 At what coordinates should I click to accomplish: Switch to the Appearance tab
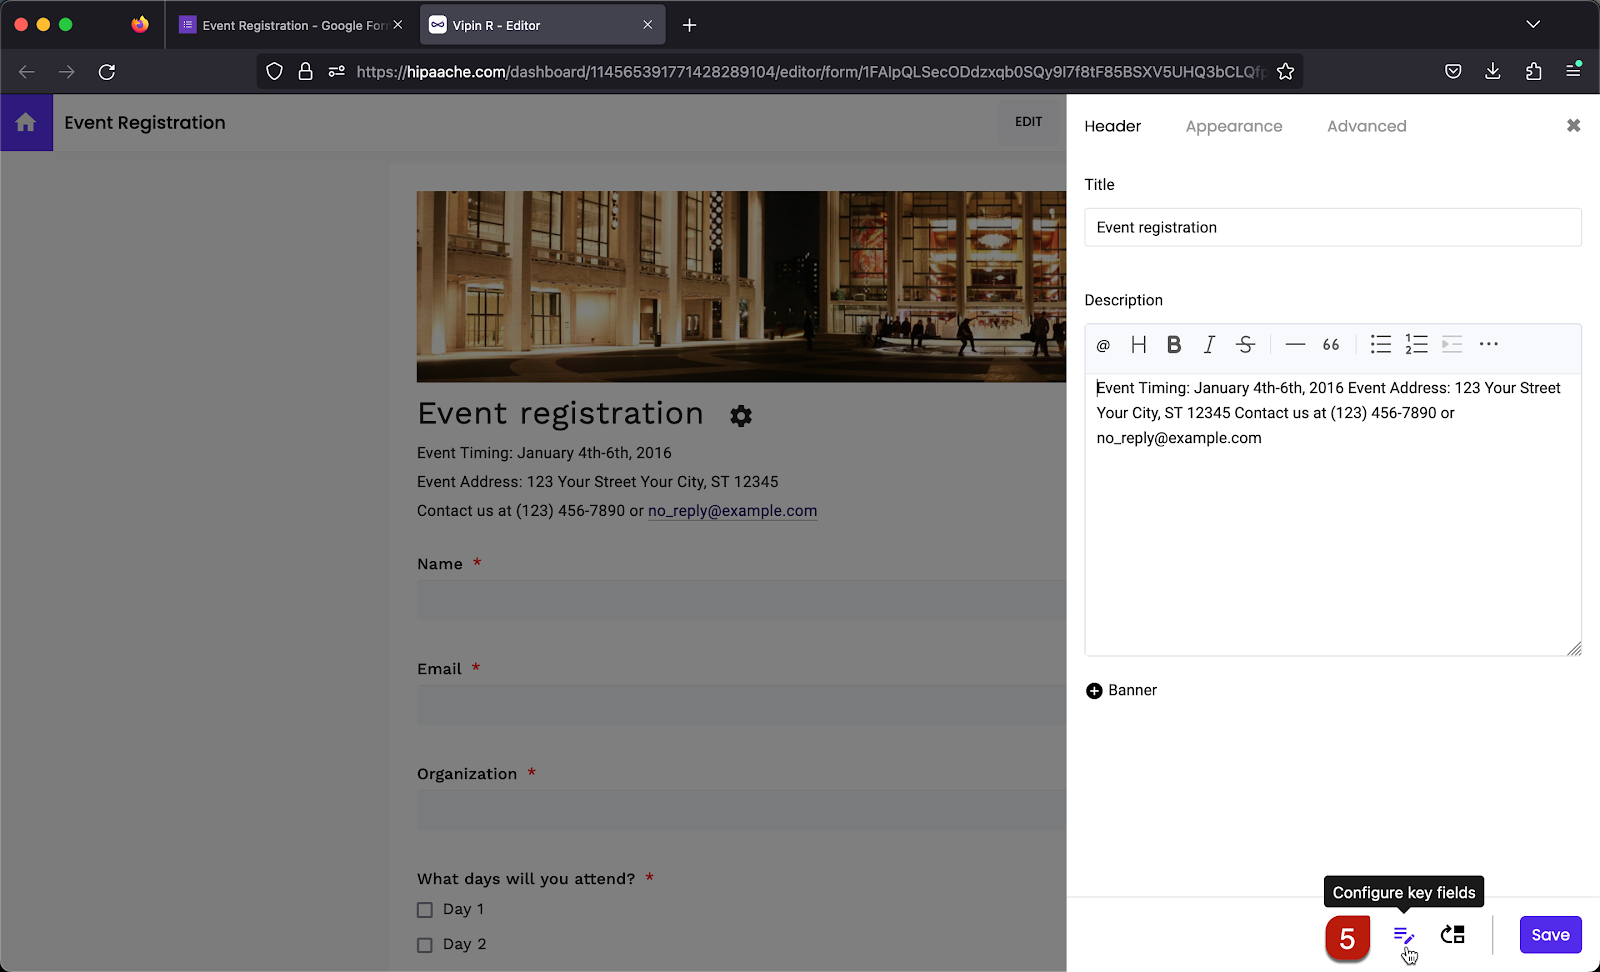1234,126
